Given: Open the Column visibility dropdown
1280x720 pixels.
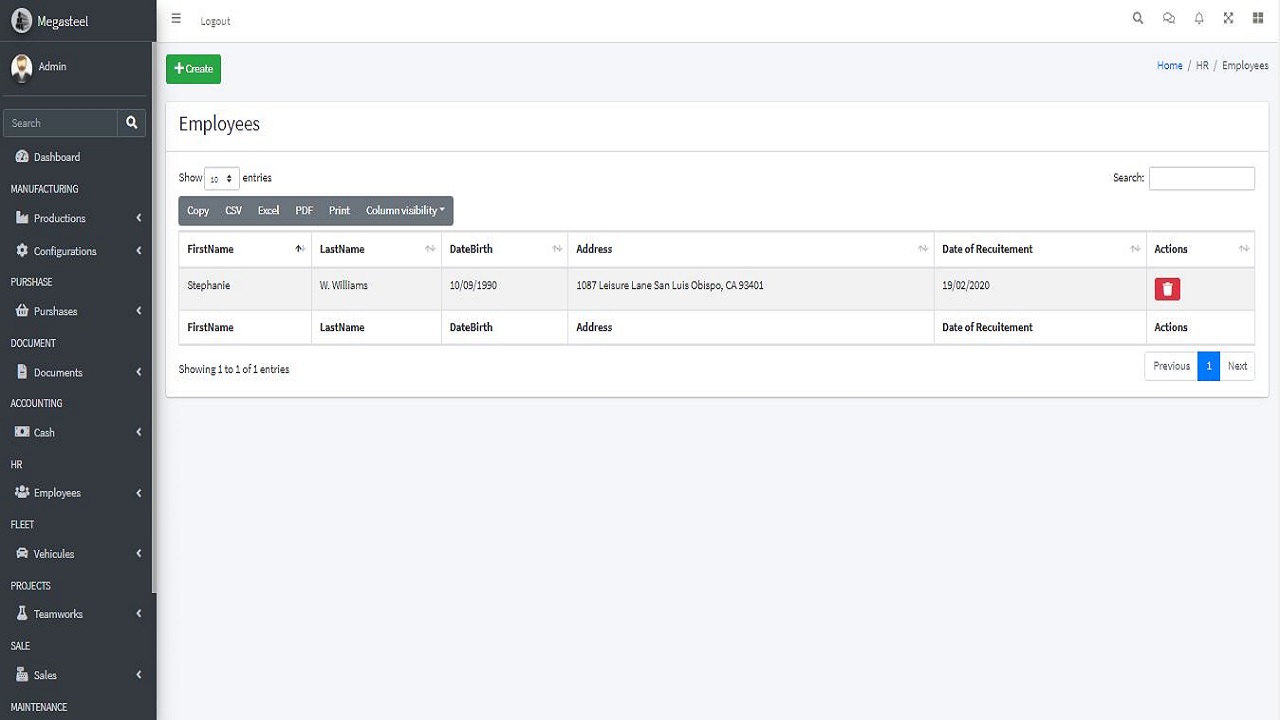Looking at the screenshot, I should click(x=405, y=211).
